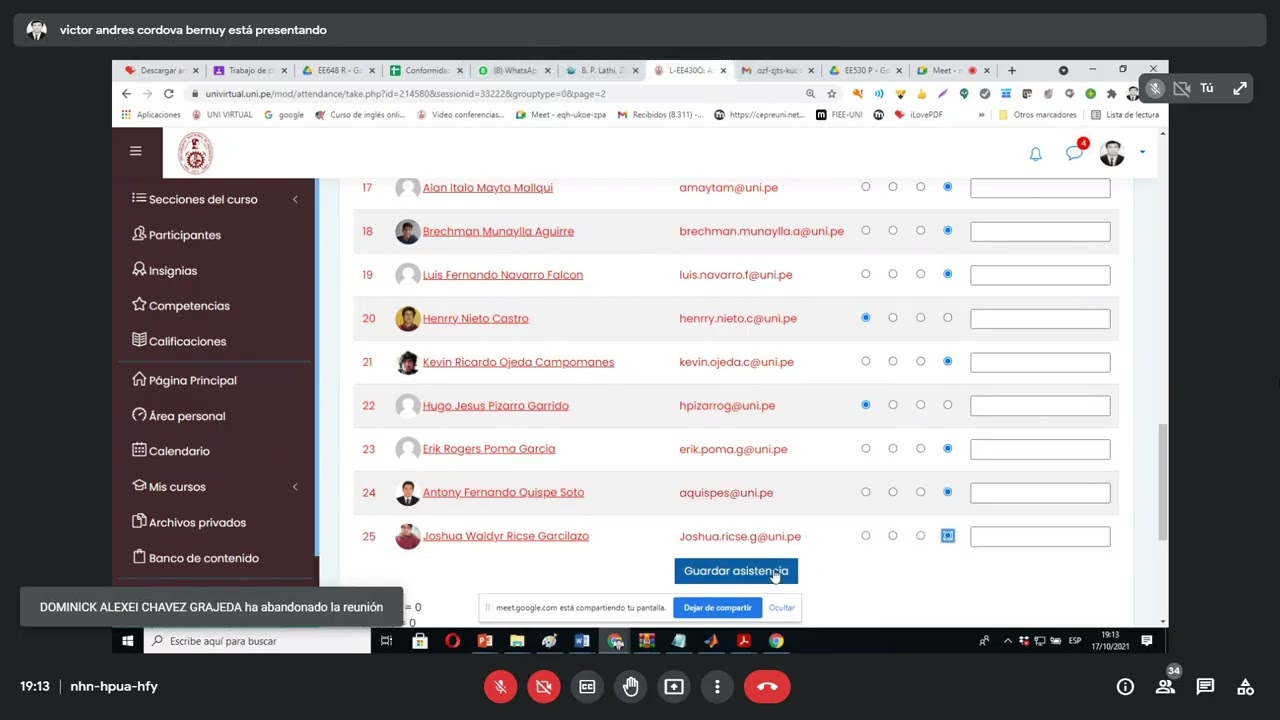The height and width of the screenshot is (720, 1280).
Task: Expand Mis cursos chevron
Action: point(295,487)
